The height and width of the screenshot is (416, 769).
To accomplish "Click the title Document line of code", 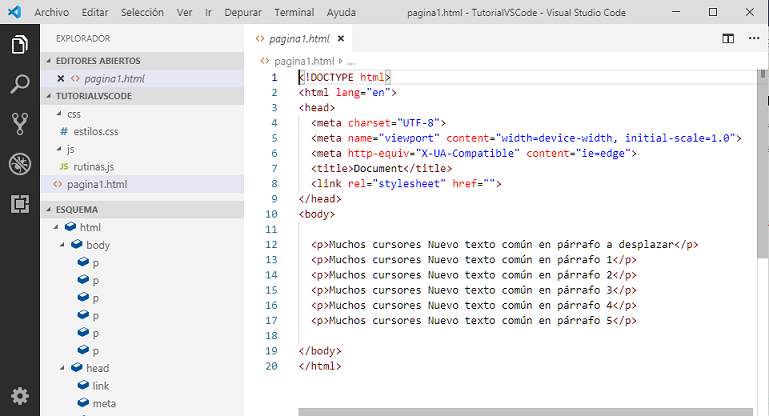I will (x=381, y=168).
